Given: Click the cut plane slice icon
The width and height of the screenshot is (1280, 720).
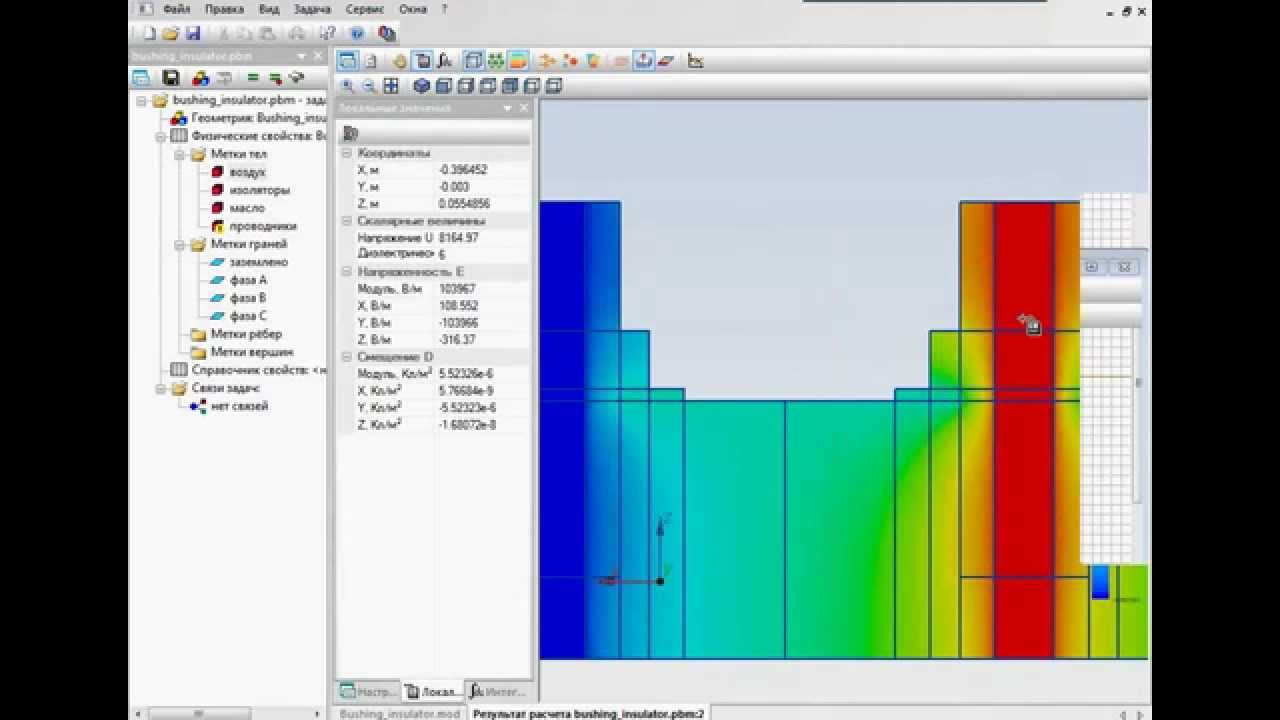Looking at the screenshot, I should (x=666, y=61).
